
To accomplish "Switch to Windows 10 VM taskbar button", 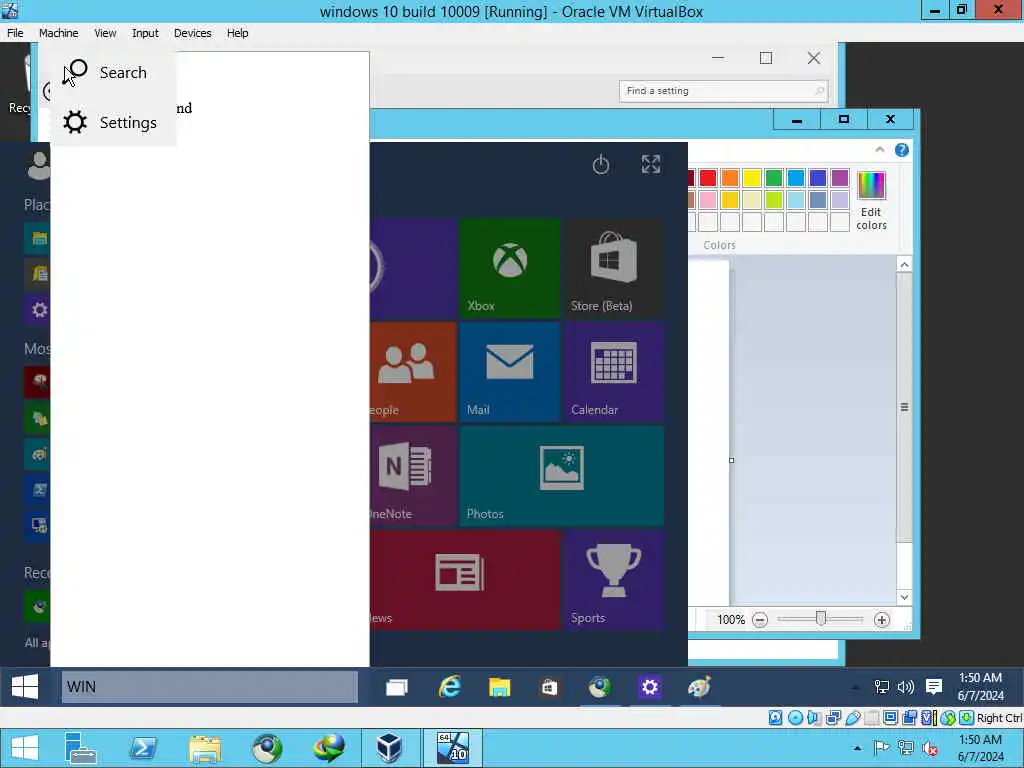I will point(453,748).
